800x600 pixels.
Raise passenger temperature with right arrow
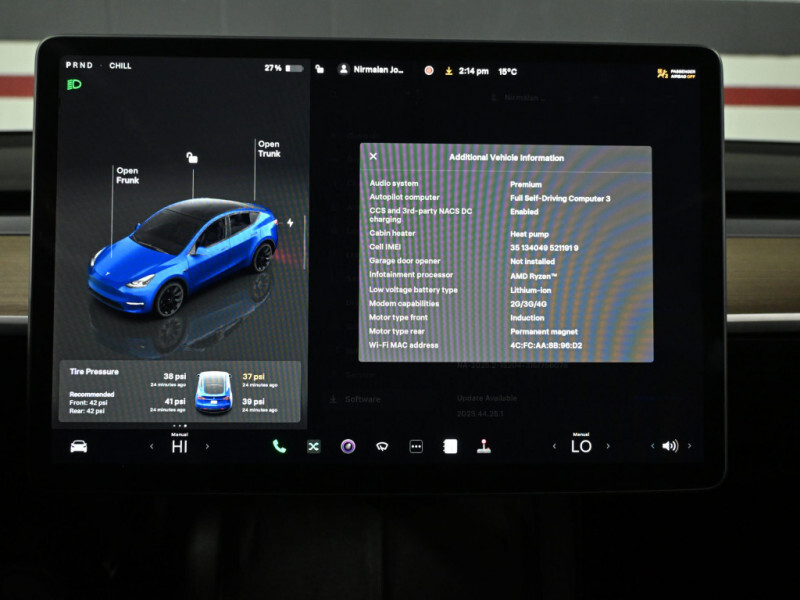pyautogui.click(x=608, y=447)
